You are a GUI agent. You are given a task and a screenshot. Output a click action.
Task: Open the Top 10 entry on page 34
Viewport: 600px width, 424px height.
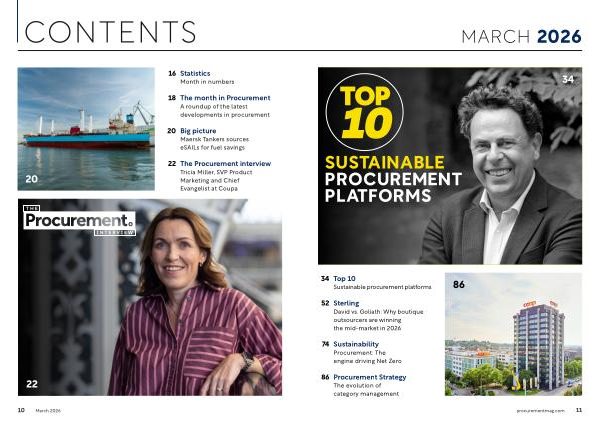pyautogui.click(x=345, y=277)
